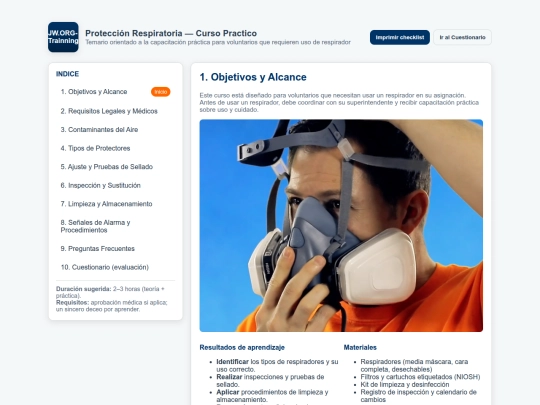The width and height of the screenshot is (540, 405).
Task: Click bullet Realizar inspecciones y pruebas de sellado
Action: click(270, 381)
